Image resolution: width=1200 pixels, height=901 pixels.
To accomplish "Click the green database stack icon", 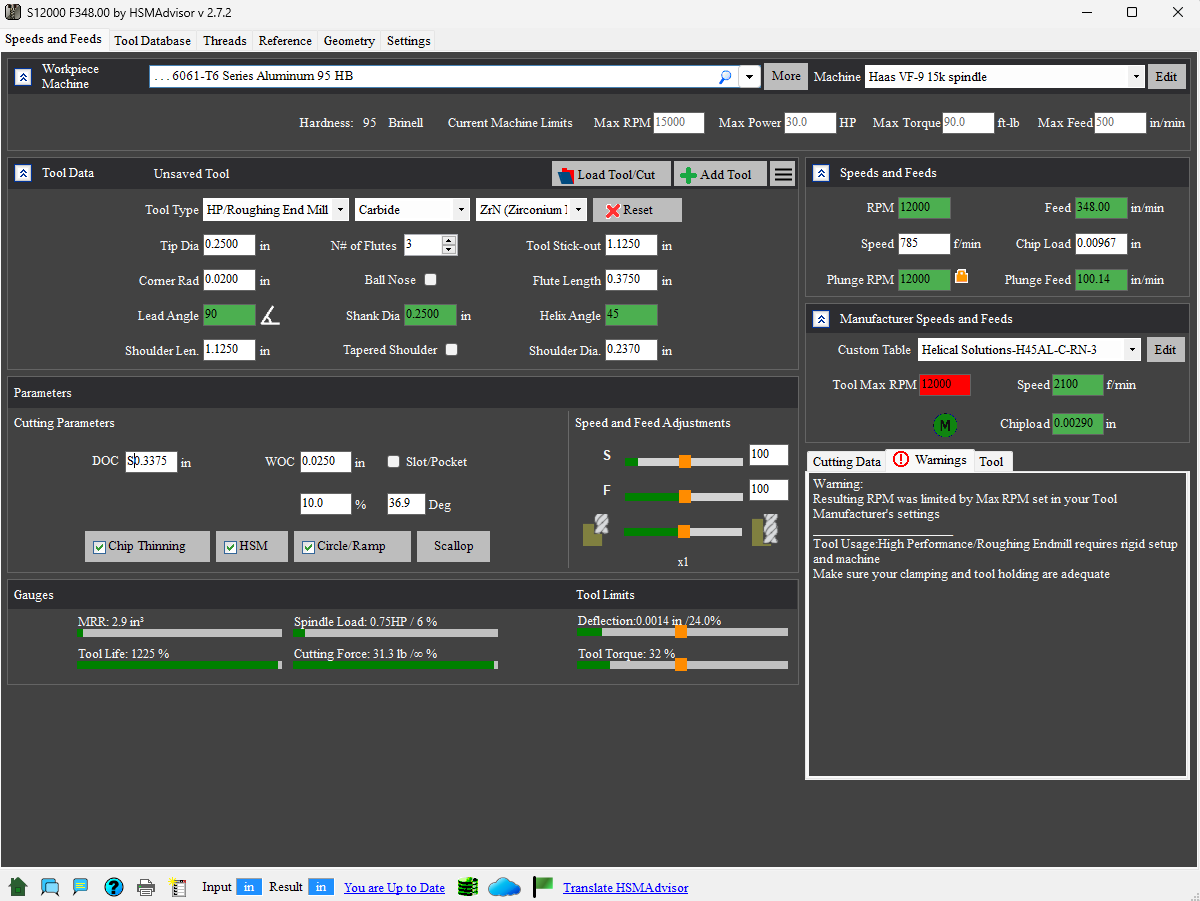I will (468, 887).
